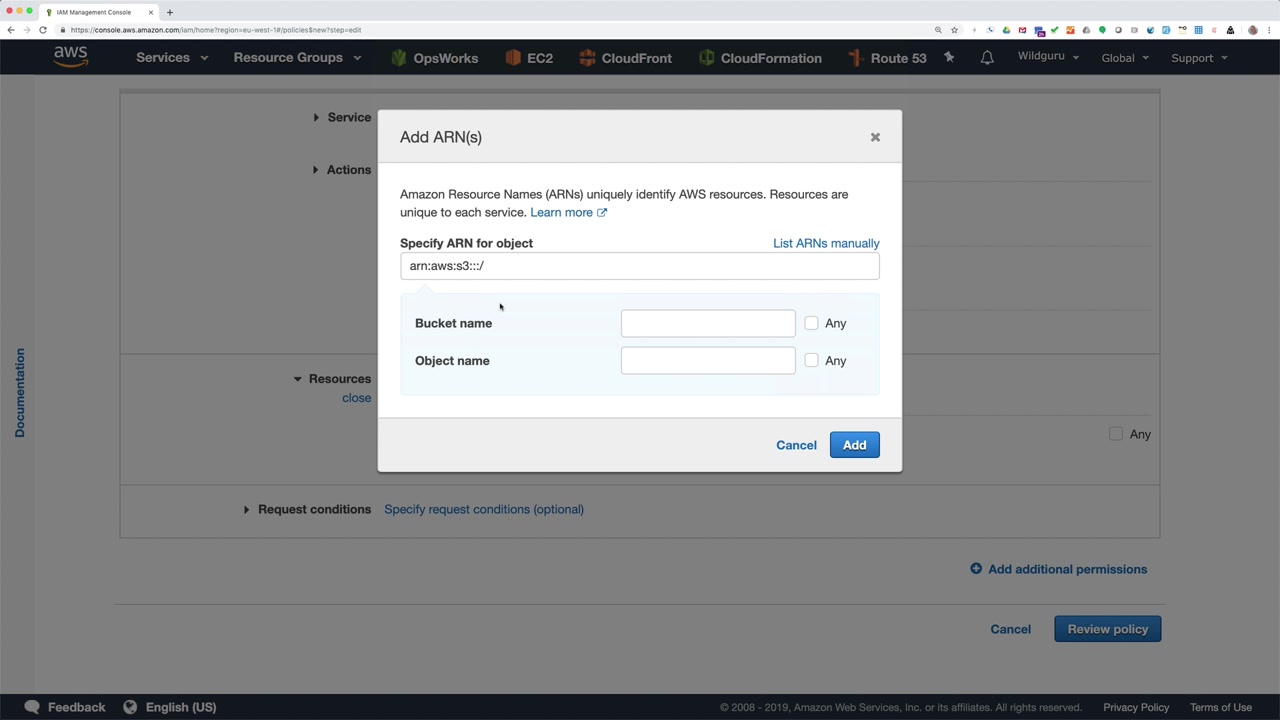Expand the Request conditions section
The height and width of the screenshot is (720, 1280).
(x=308, y=509)
